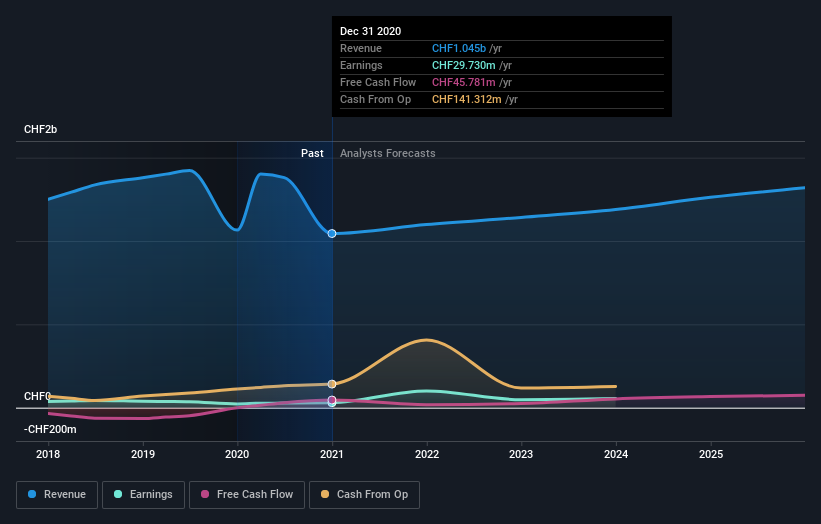
Task: Click the CHF141.312m cash from op value
Action: [467, 99]
